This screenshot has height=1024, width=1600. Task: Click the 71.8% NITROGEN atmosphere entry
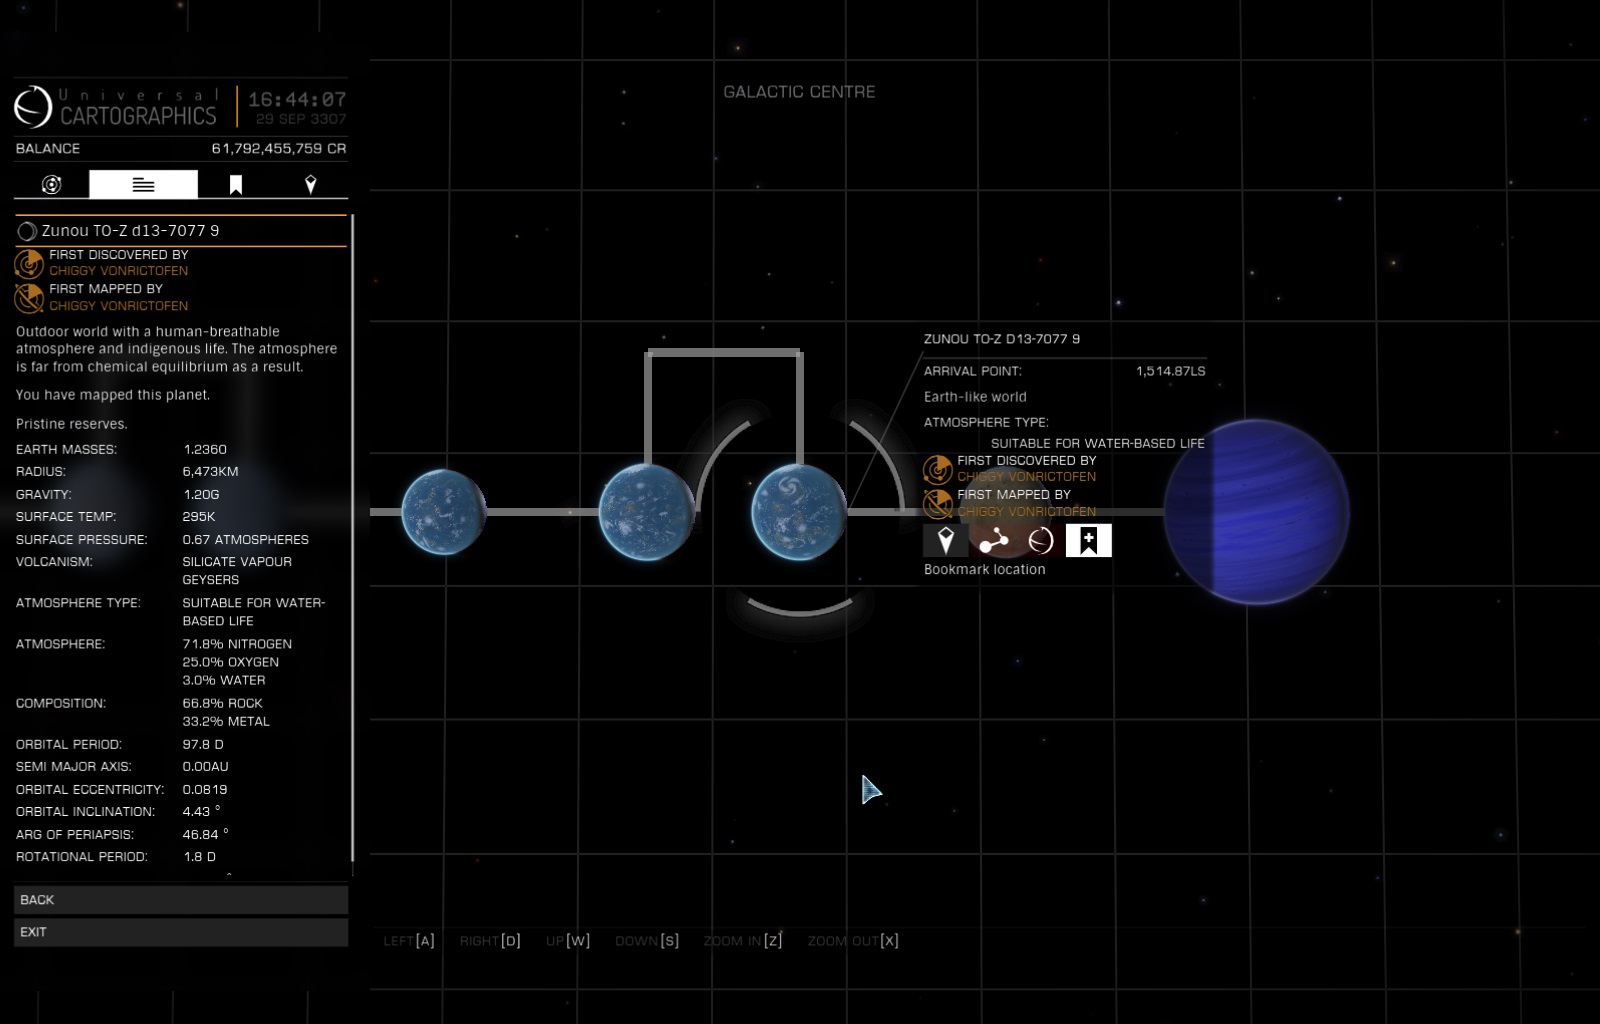(x=237, y=645)
